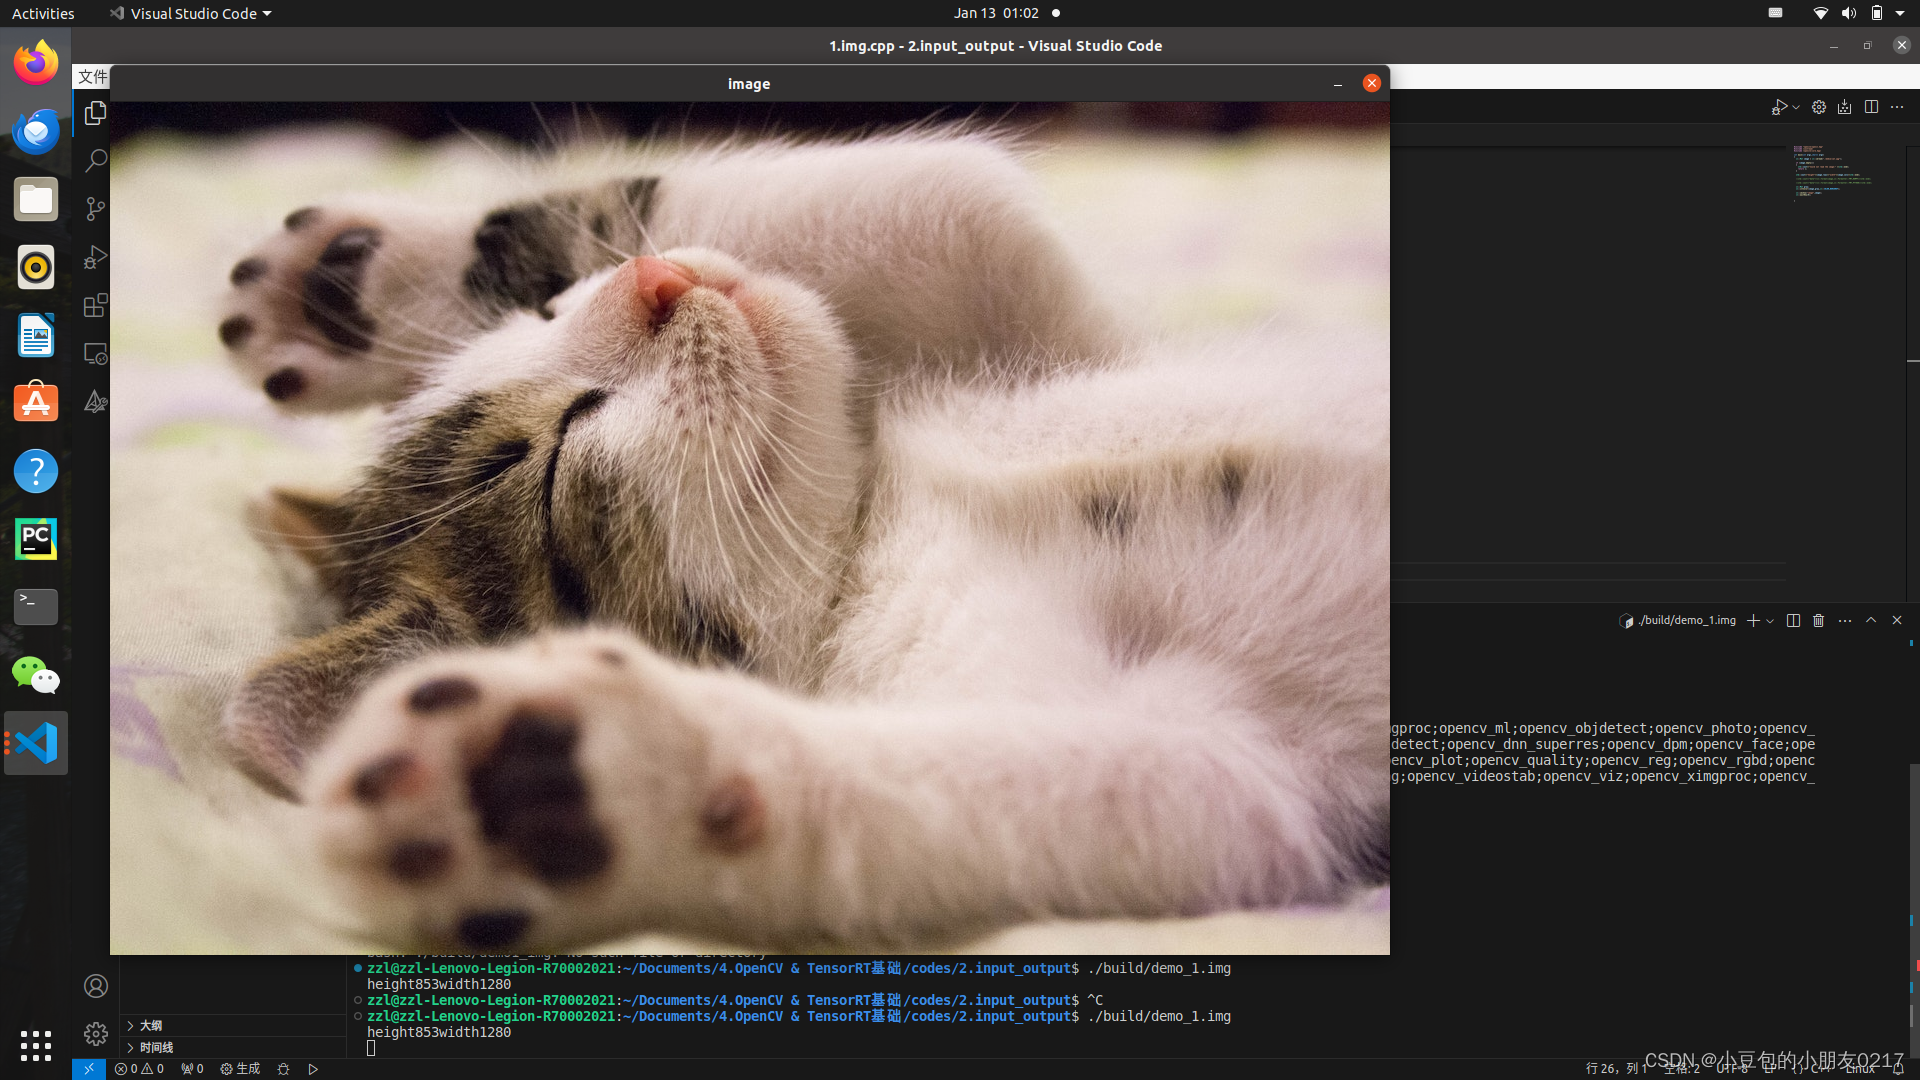Open PyCharm from the dock
1920x1080 pixels.
(x=36, y=539)
